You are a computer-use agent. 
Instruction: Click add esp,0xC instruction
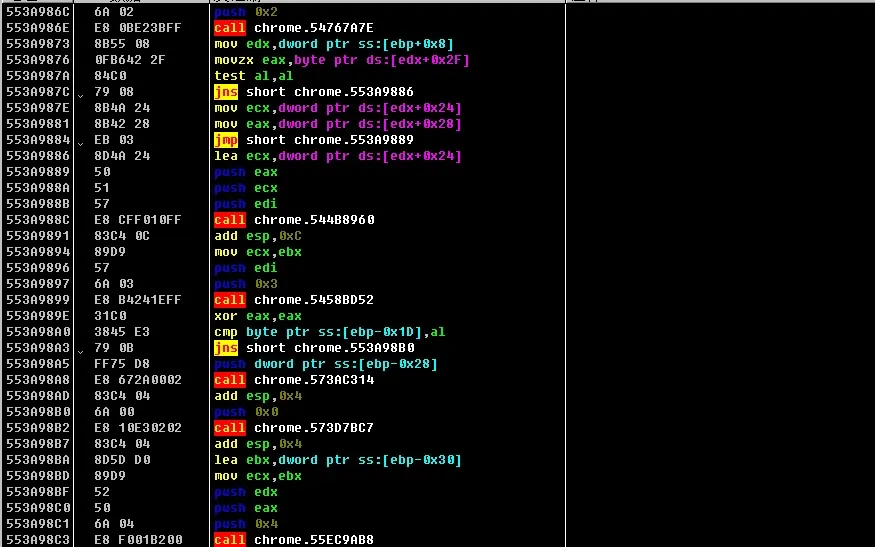258,236
